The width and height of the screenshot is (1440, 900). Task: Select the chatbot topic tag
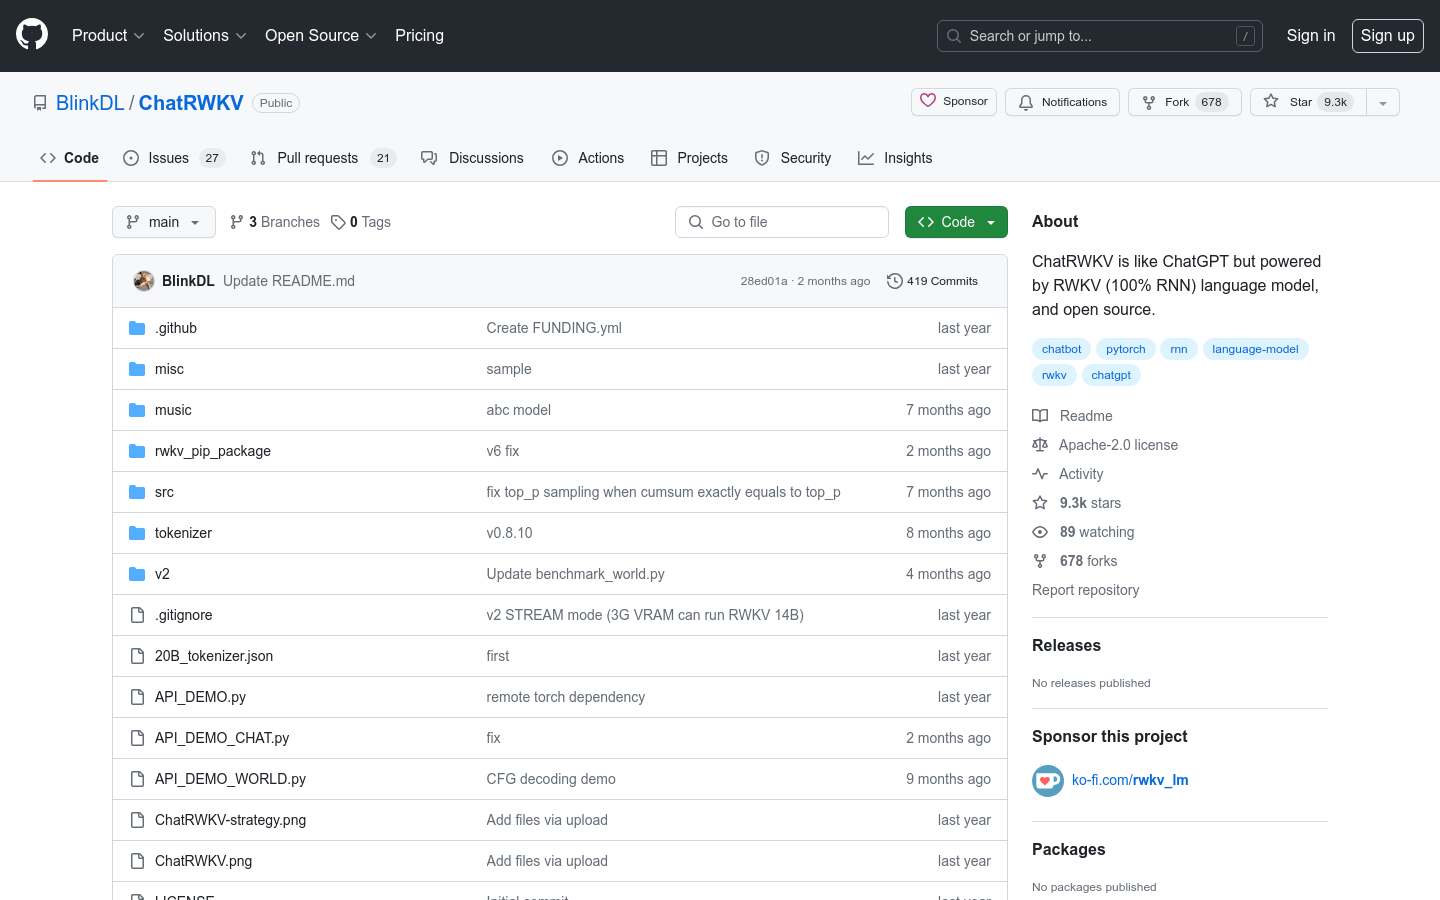coord(1061,349)
